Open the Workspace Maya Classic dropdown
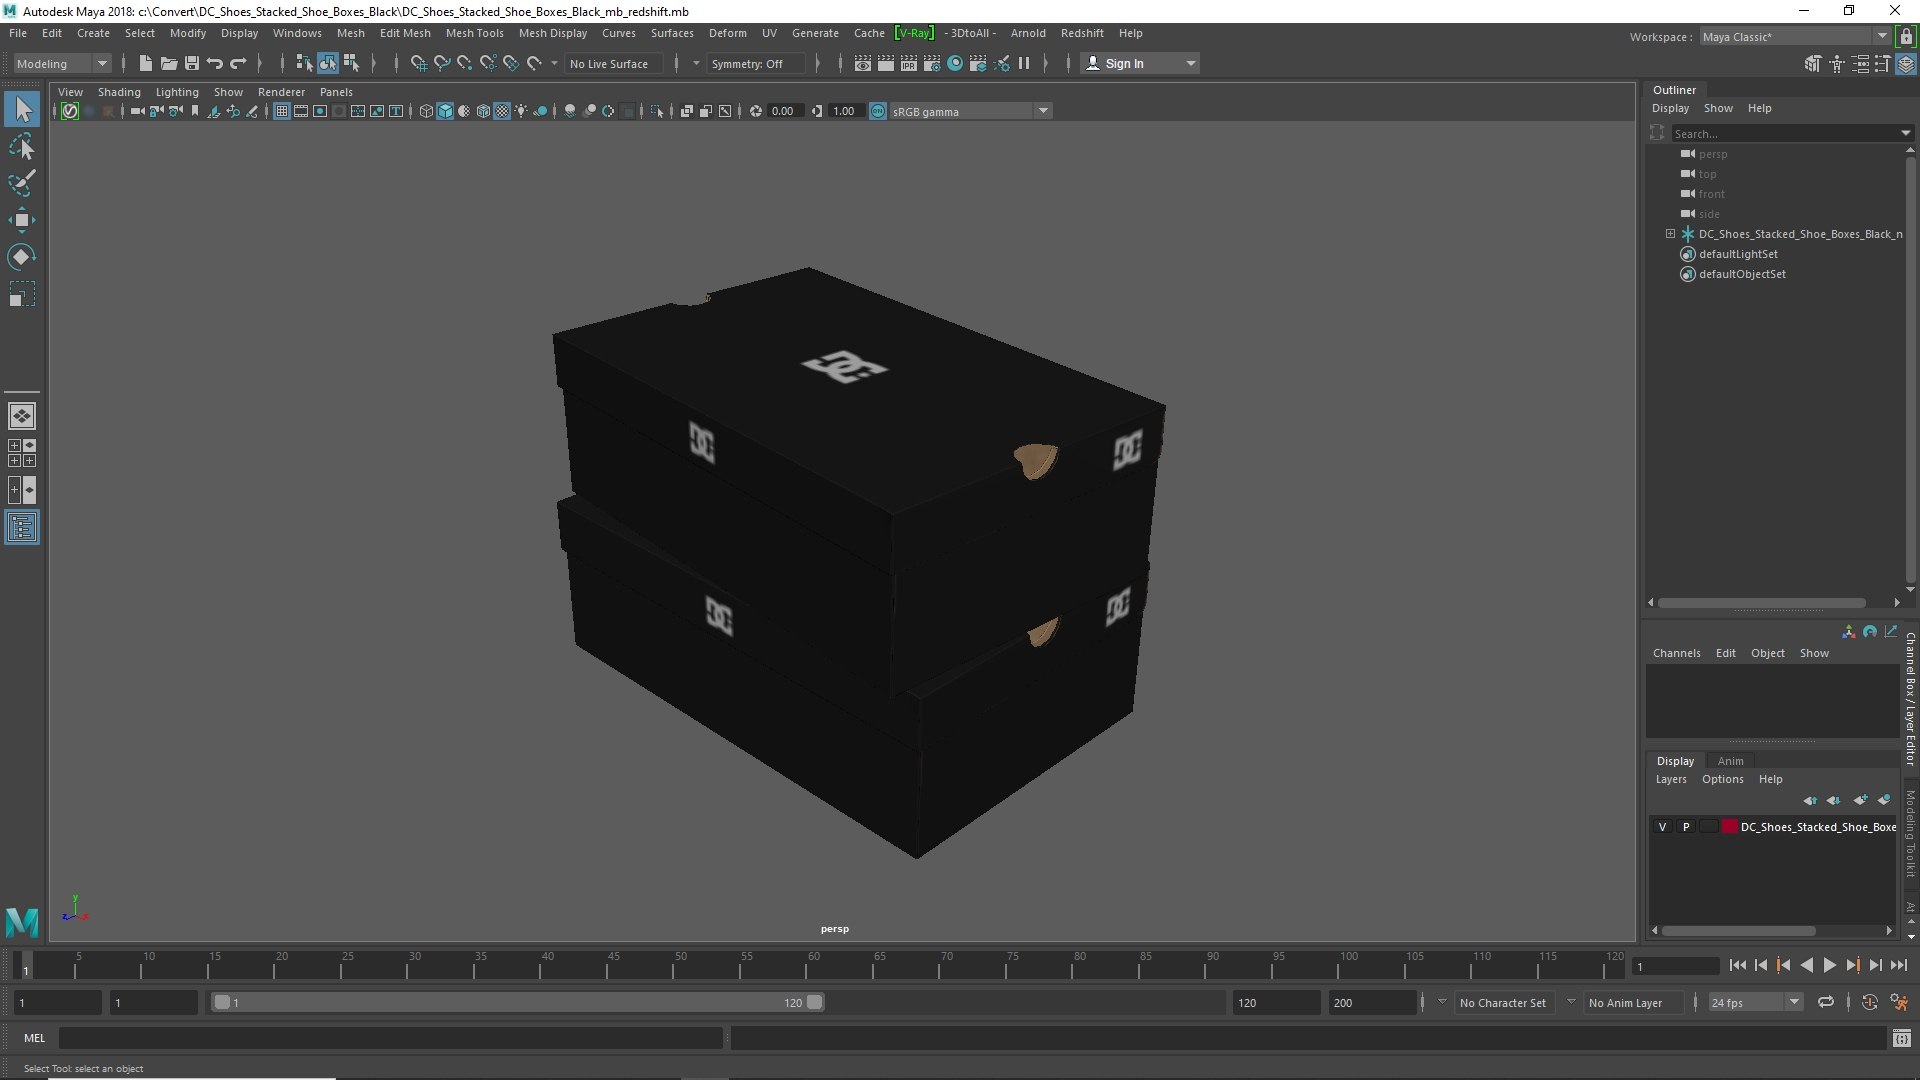1920x1080 pixels. point(1881,36)
